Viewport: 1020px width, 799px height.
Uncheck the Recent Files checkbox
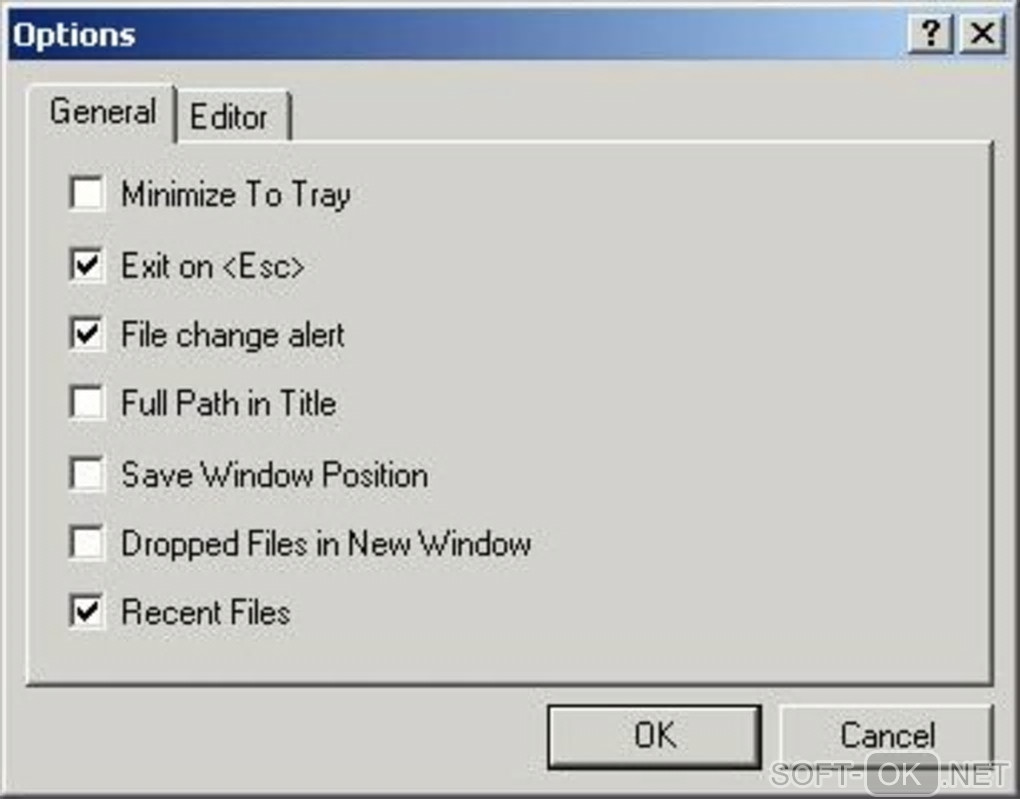pos(87,611)
